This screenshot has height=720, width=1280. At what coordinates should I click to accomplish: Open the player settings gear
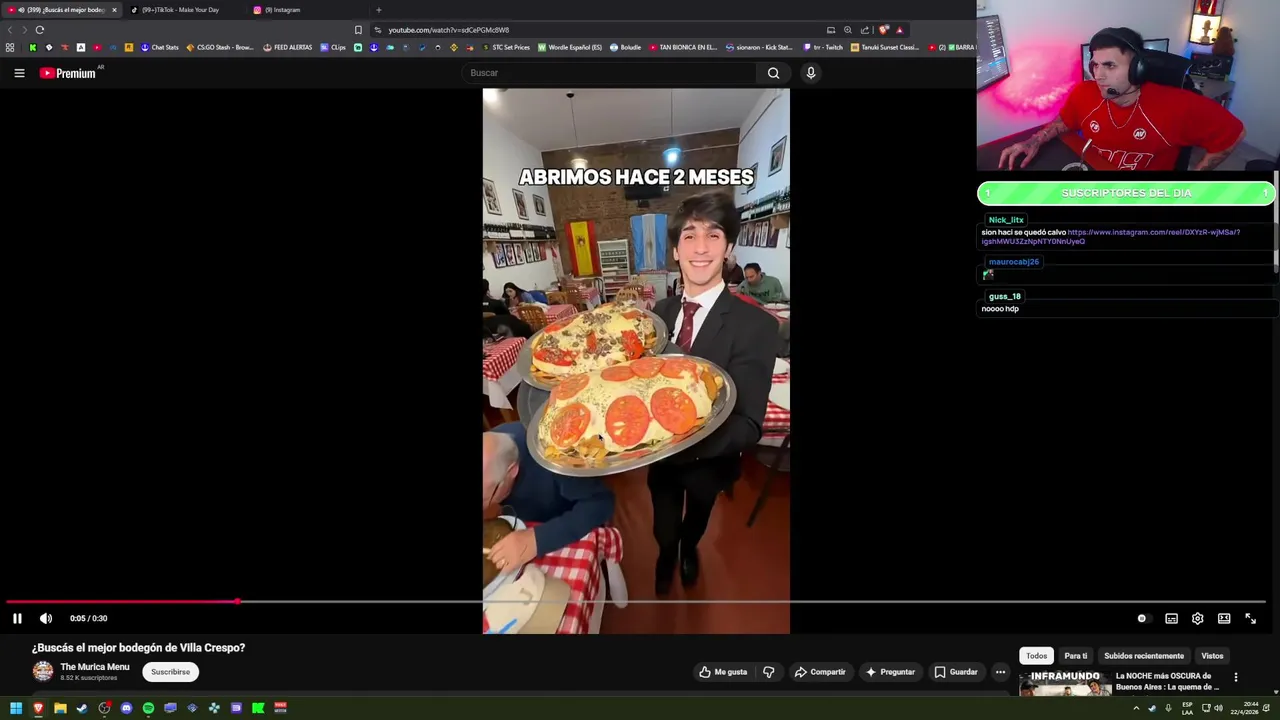1198,618
